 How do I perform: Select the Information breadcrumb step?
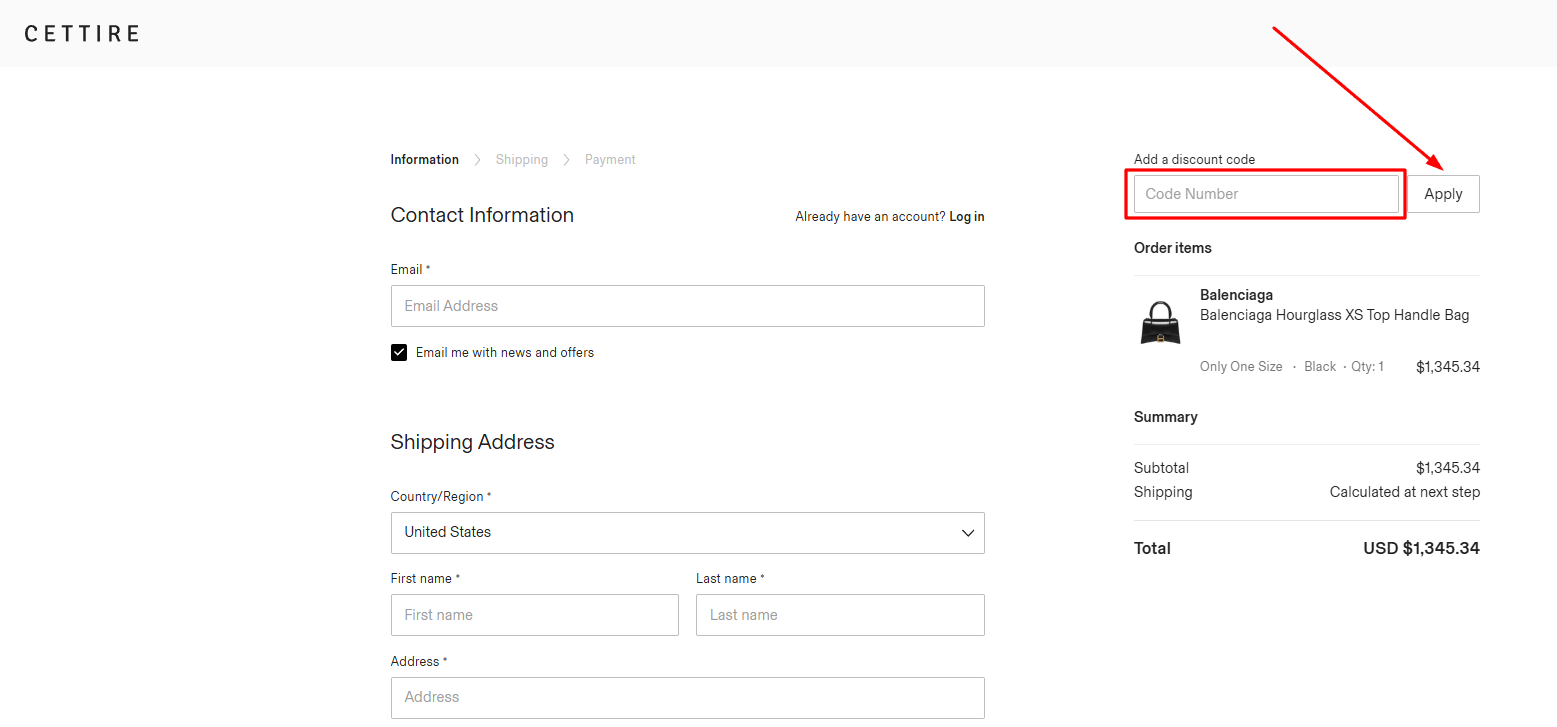click(x=424, y=159)
